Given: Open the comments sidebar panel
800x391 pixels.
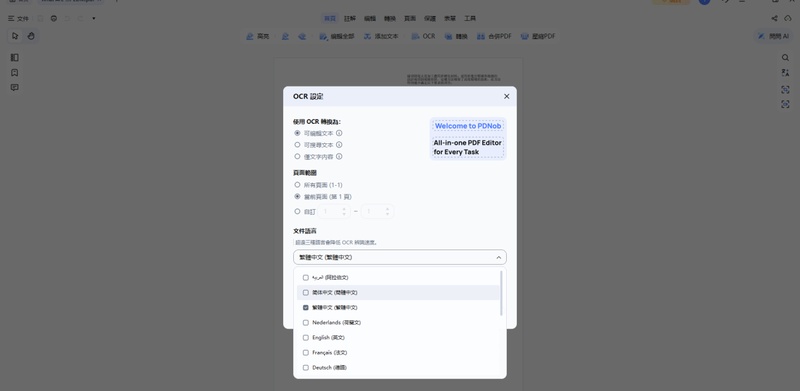Looking at the screenshot, I should (15, 87).
